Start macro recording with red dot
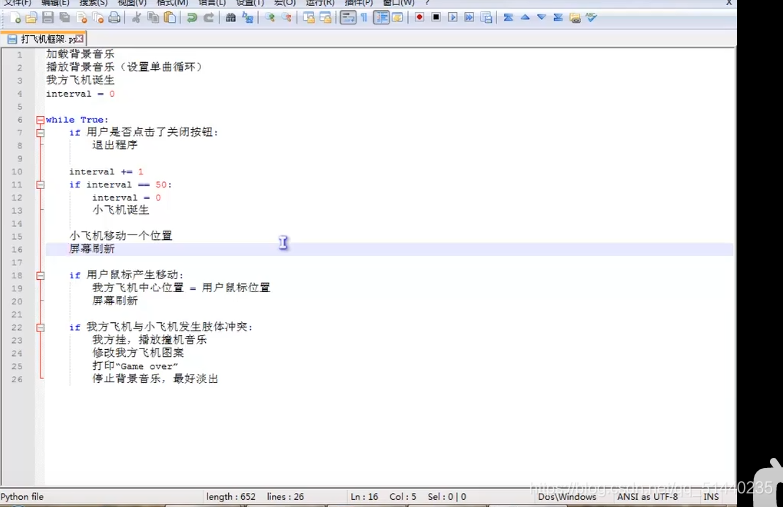783x507 pixels. pyautogui.click(x=419, y=17)
